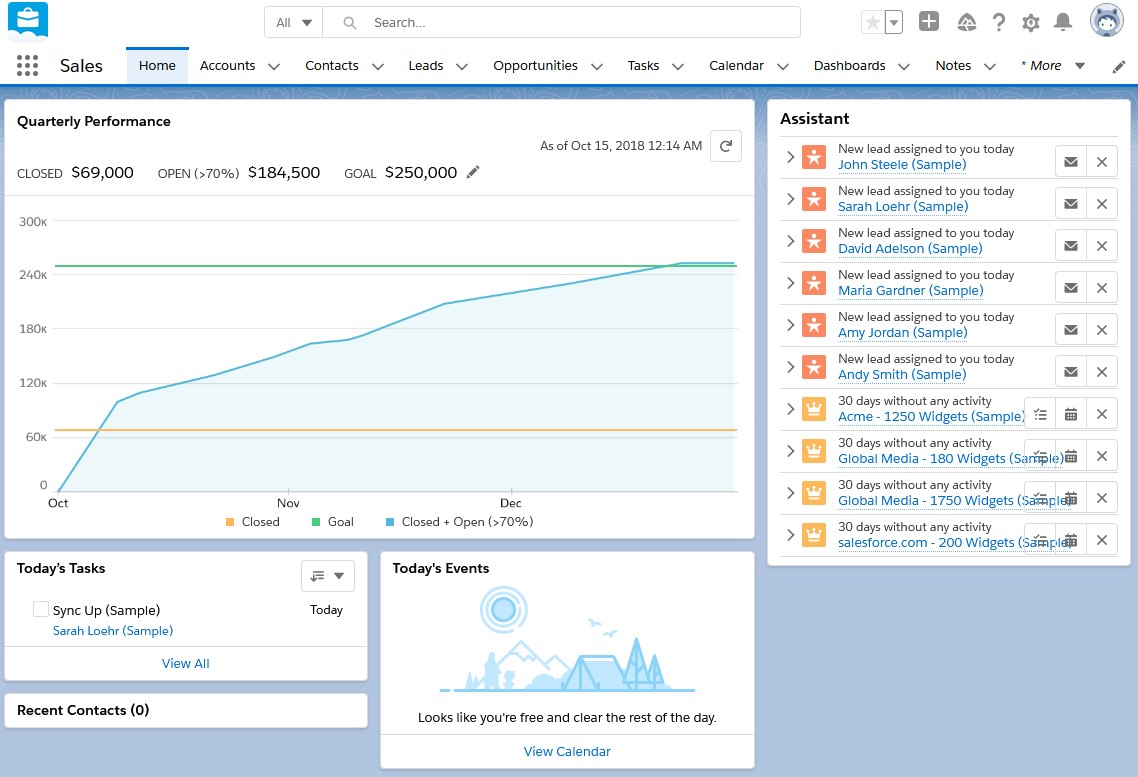
Task: Click the View Calendar link
Action: pyautogui.click(x=567, y=751)
